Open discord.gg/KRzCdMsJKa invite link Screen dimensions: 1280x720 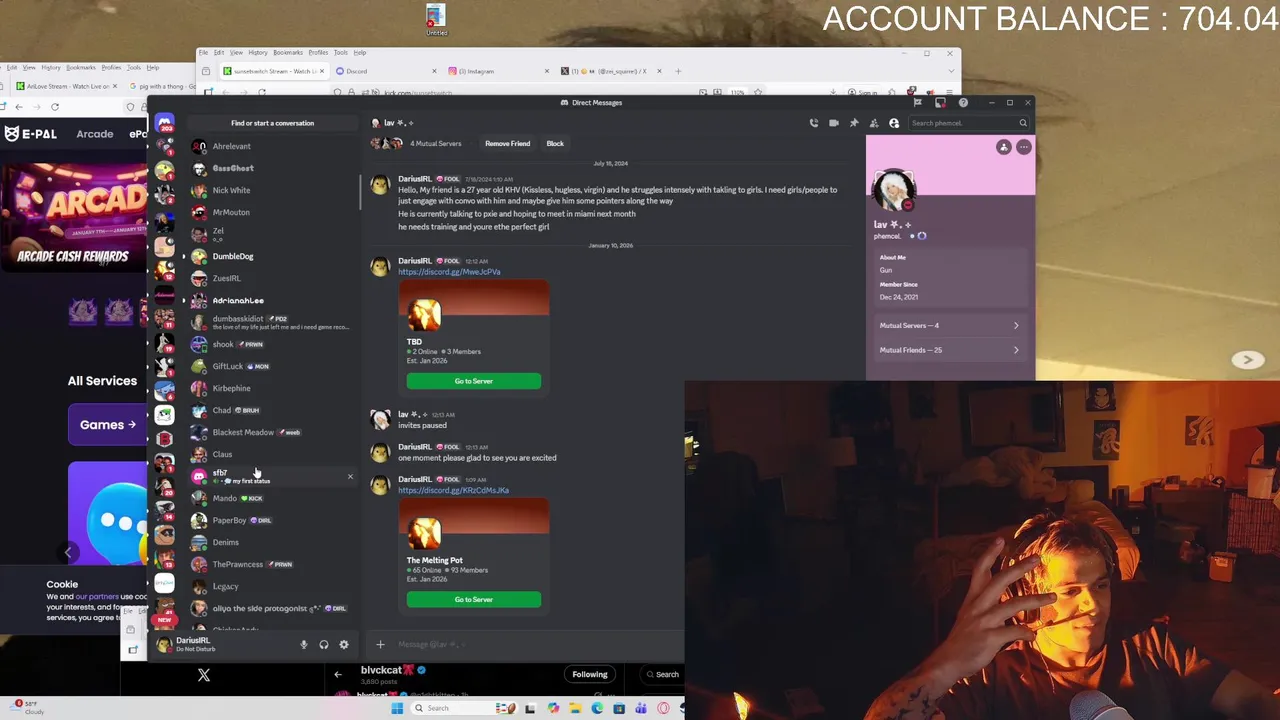[453, 491]
